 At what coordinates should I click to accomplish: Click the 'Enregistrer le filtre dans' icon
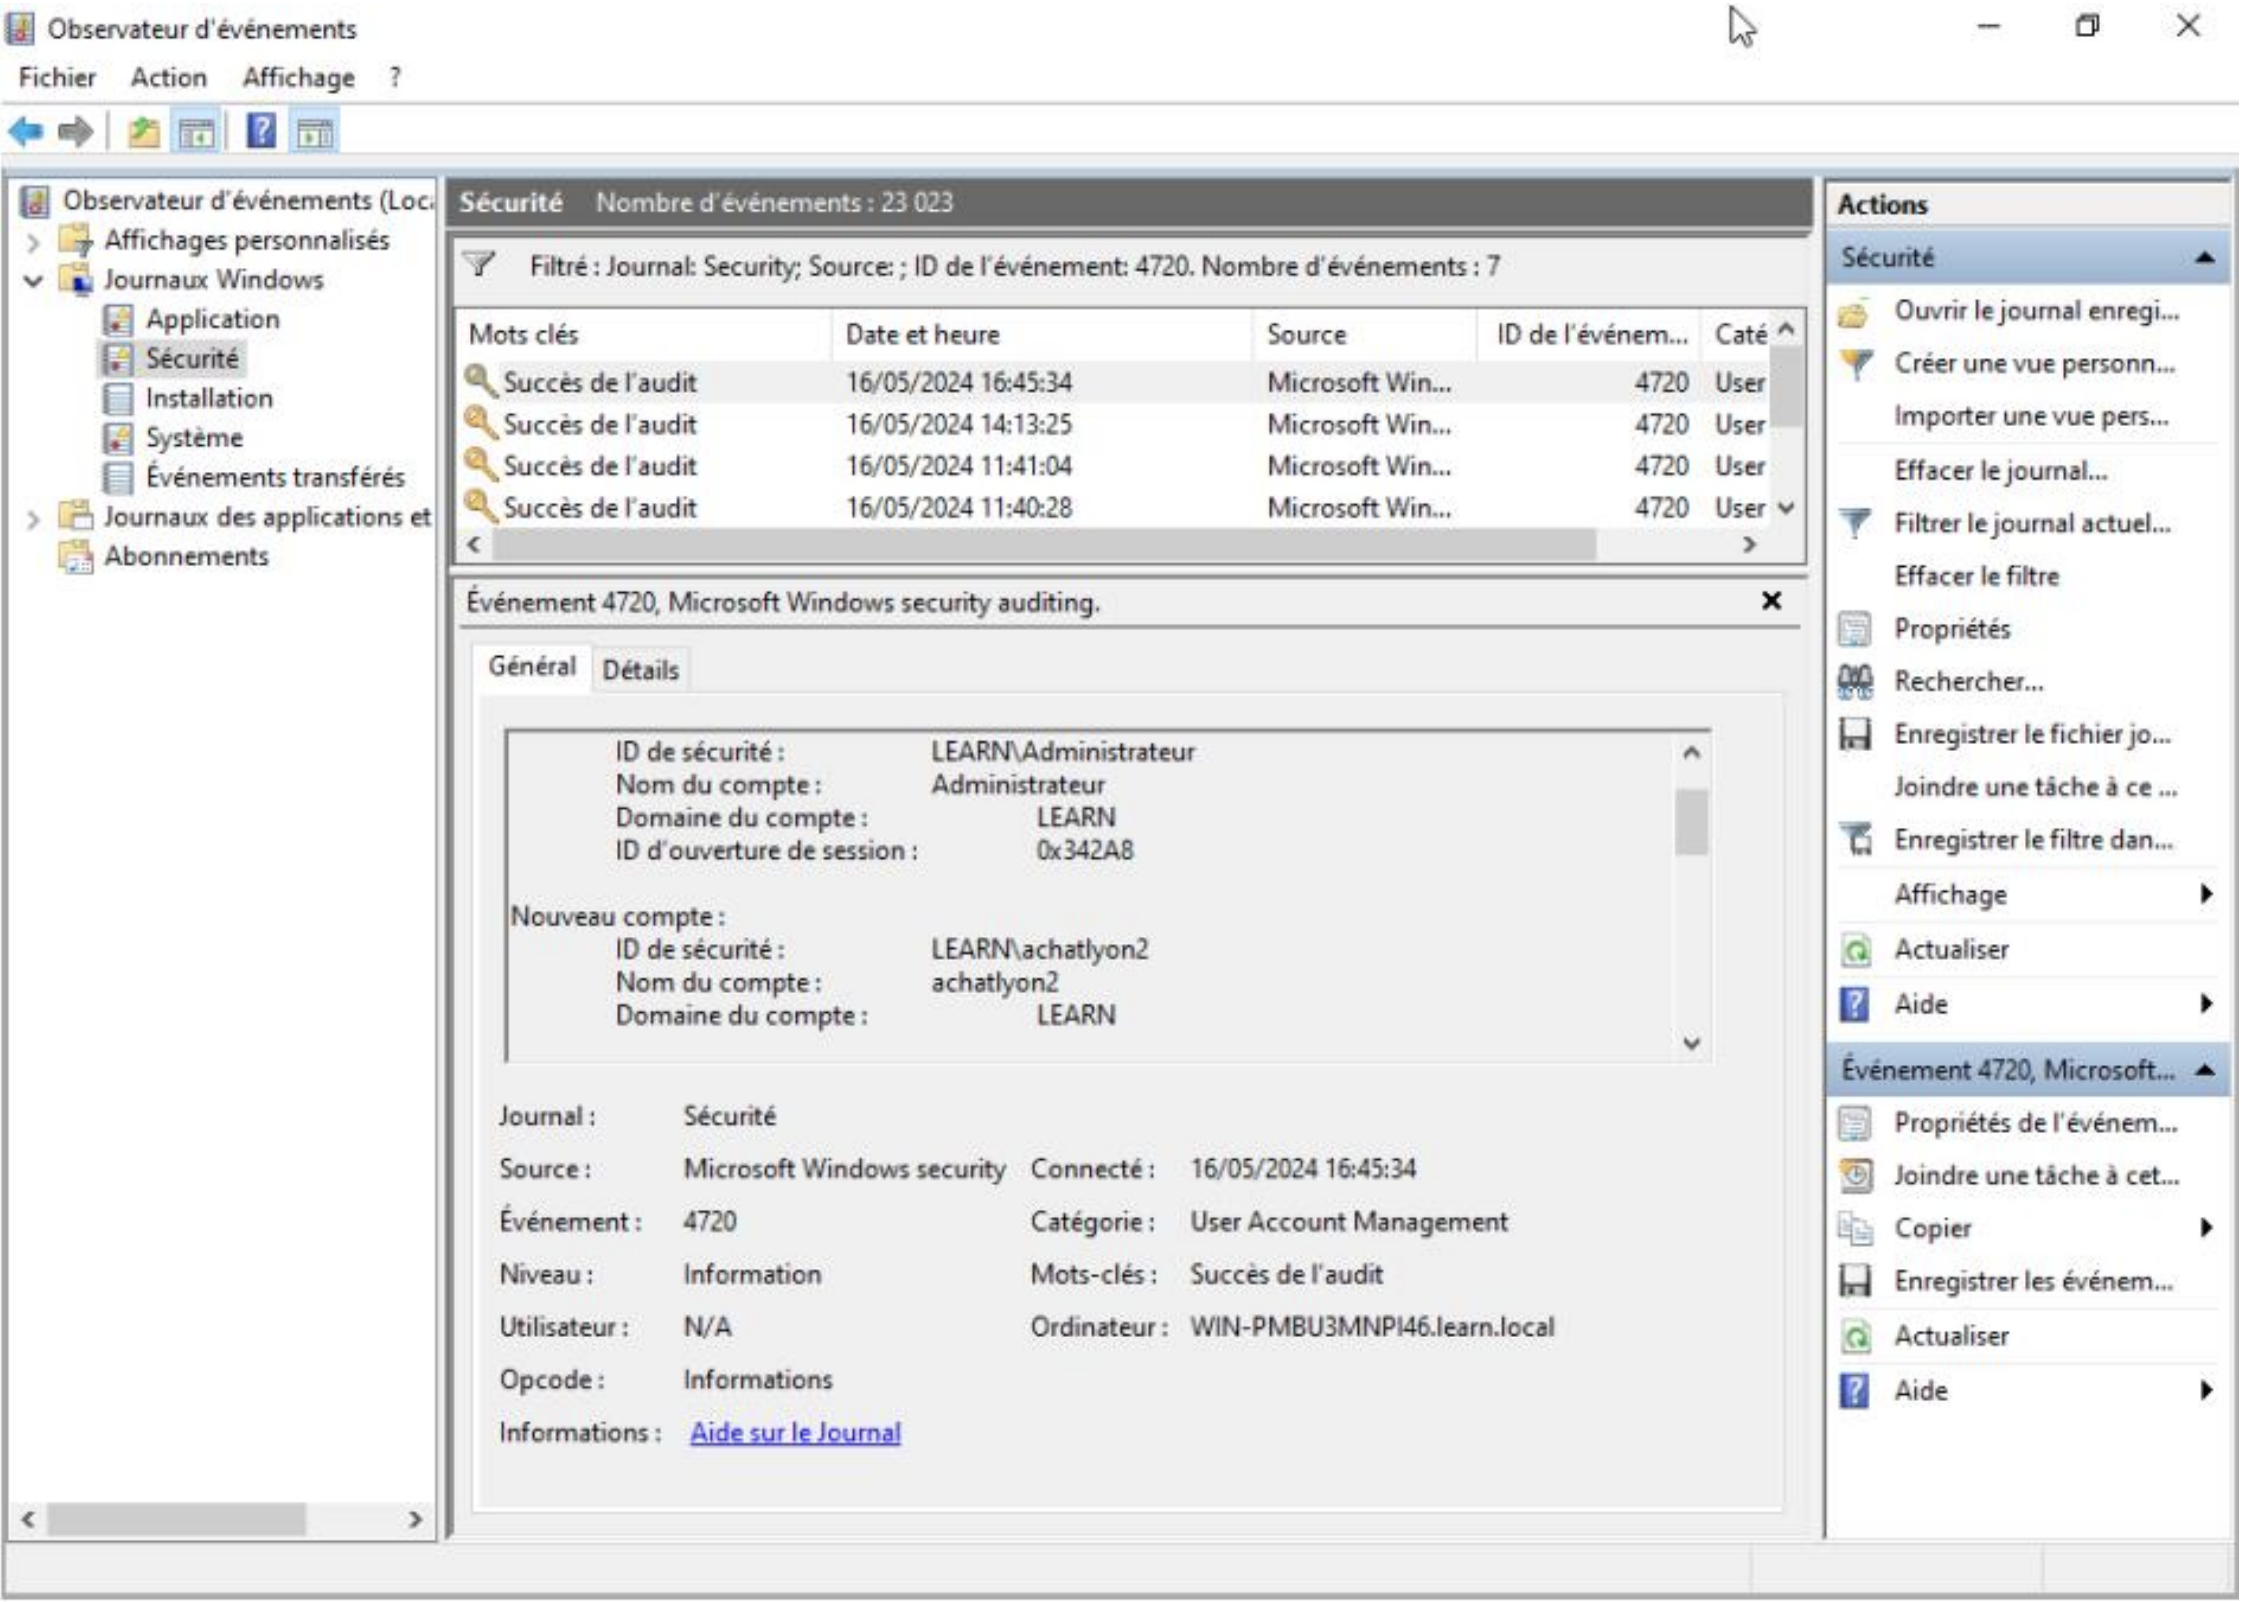[1856, 840]
